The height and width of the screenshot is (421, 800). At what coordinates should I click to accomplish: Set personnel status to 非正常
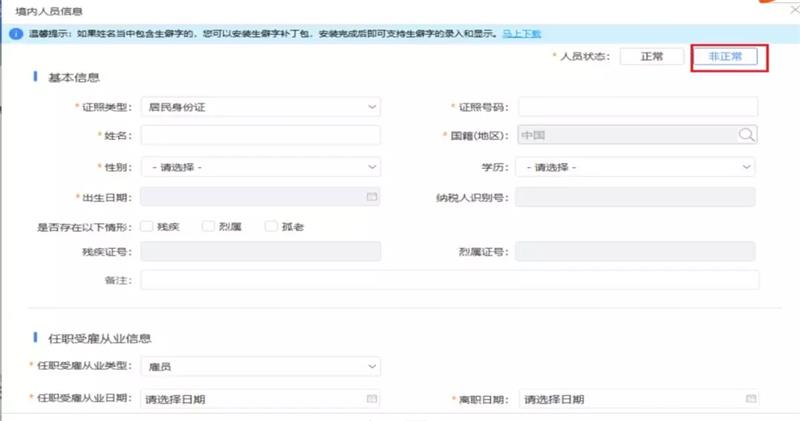[x=725, y=56]
